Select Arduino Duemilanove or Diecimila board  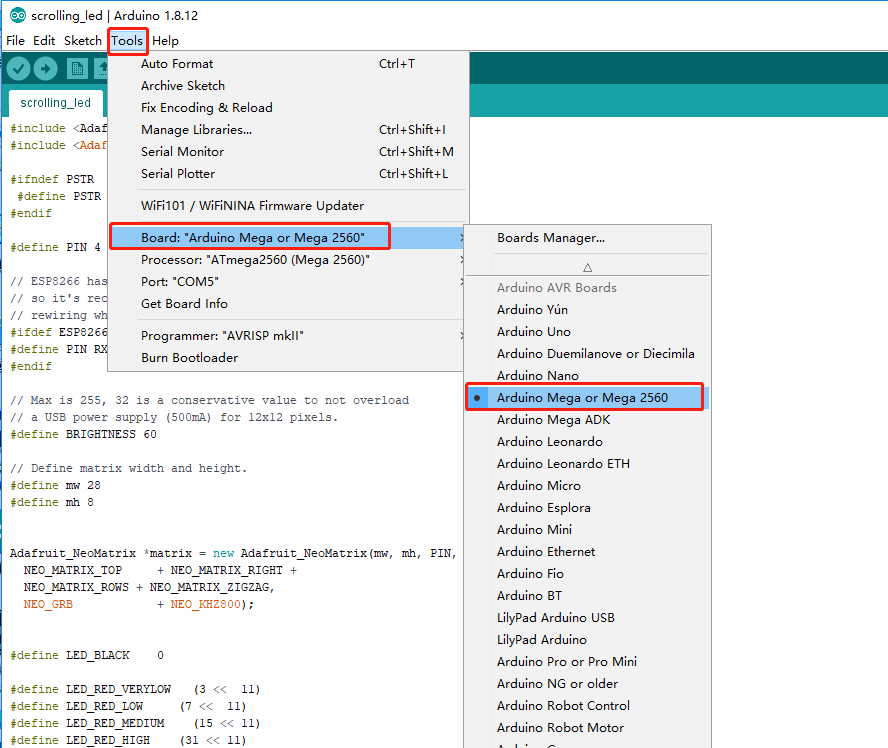click(587, 354)
